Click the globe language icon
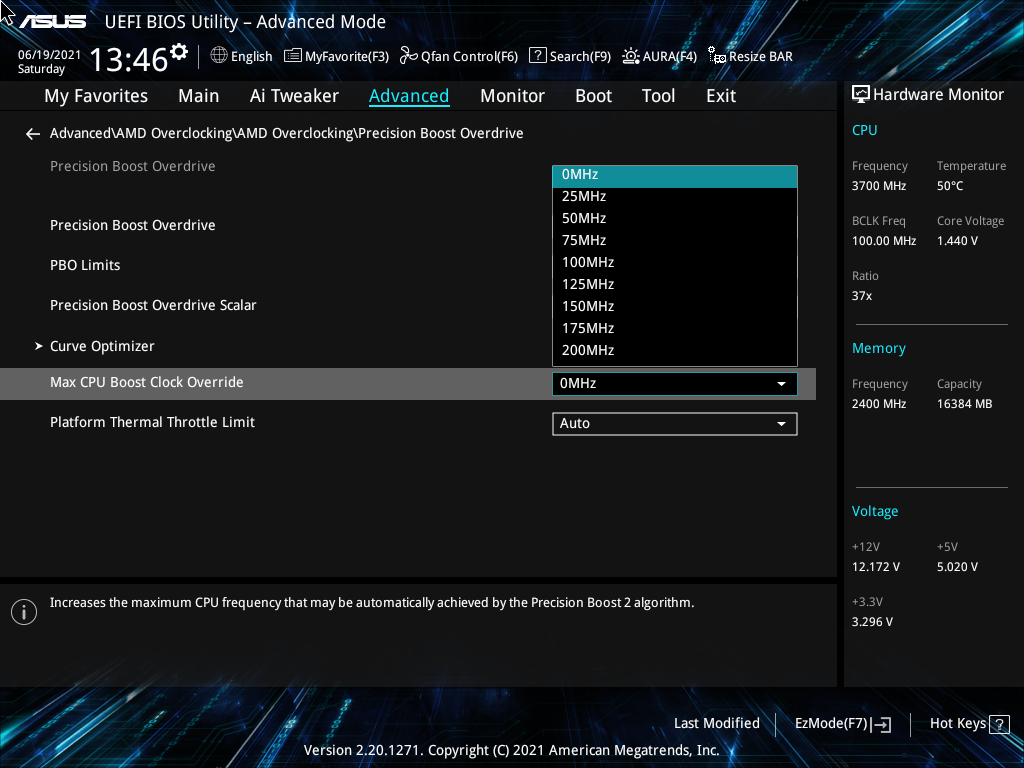The width and height of the screenshot is (1024, 768). pyautogui.click(x=219, y=56)
